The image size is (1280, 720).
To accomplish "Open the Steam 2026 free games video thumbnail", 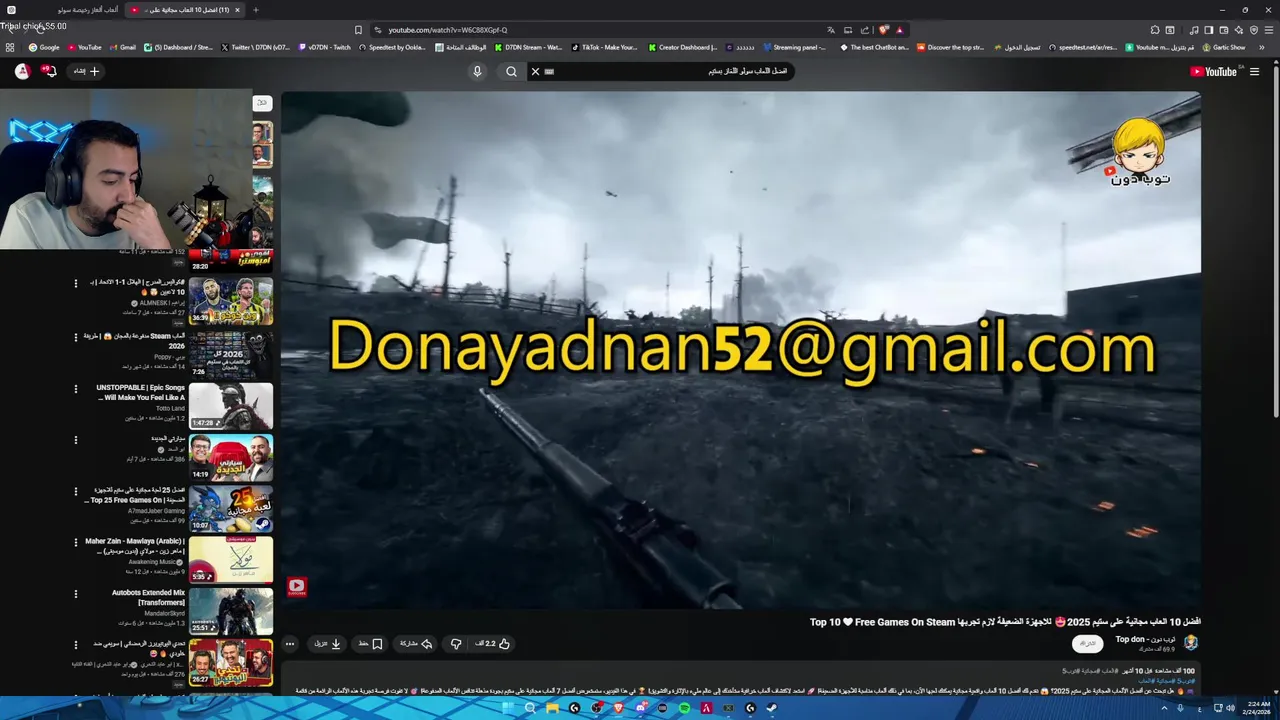I will 231,354.
